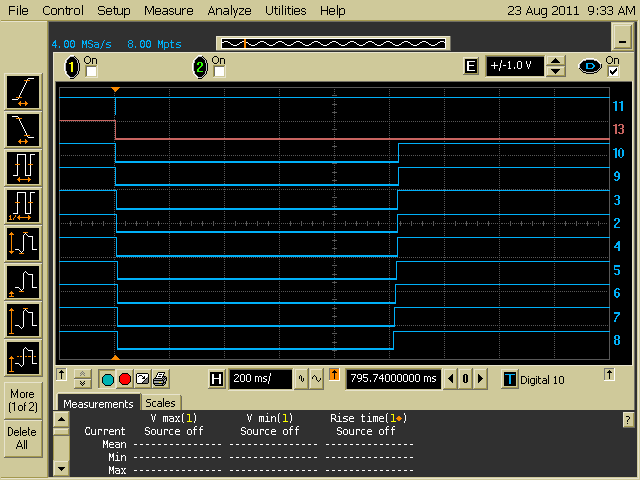Expand the panel with double-chevron button
The height and width of the screenshot is (480, 640).
82,379
